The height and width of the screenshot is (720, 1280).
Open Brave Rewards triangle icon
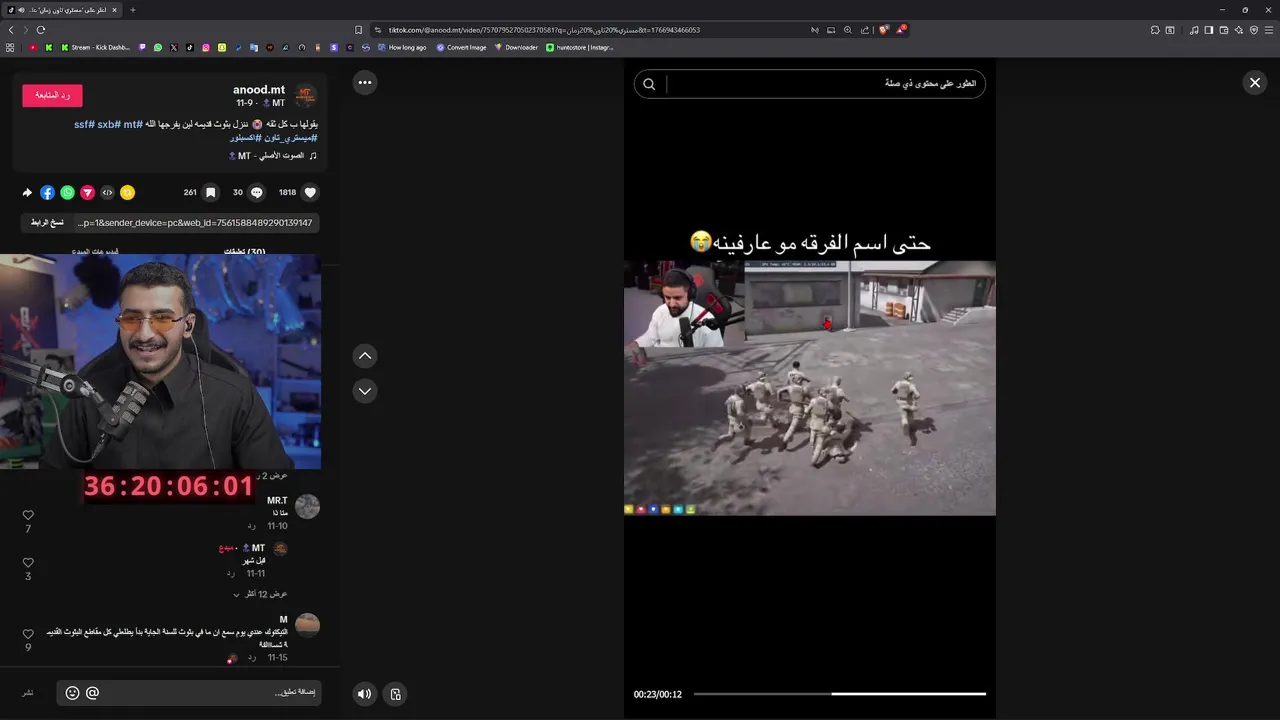point(901,30)
